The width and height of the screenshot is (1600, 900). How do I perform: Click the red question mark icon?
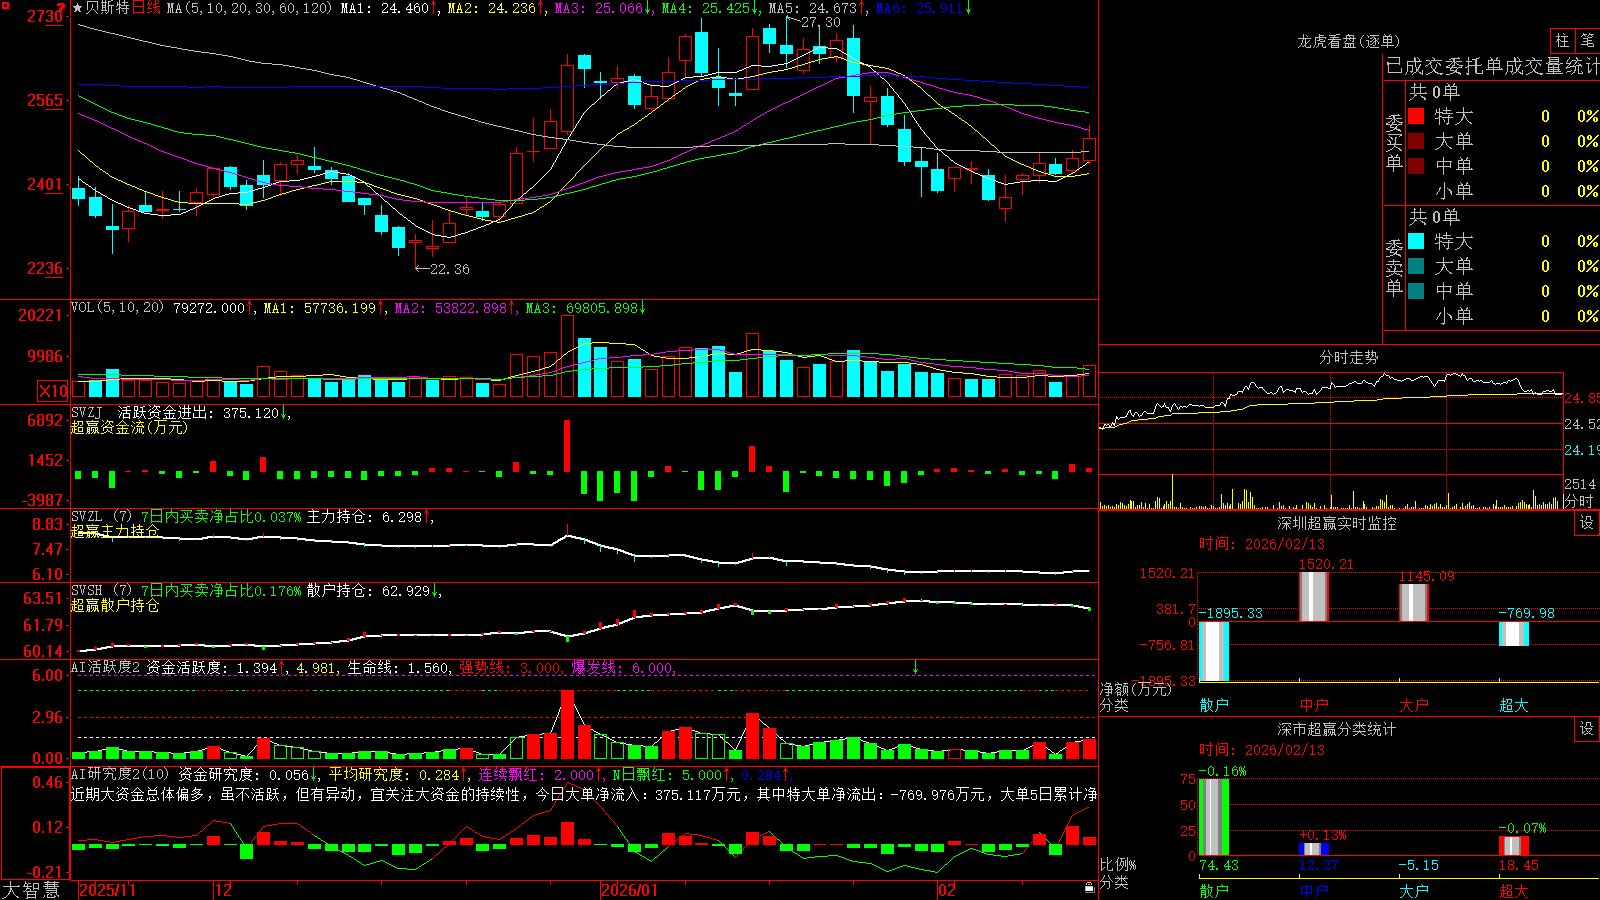click(63, 7)
